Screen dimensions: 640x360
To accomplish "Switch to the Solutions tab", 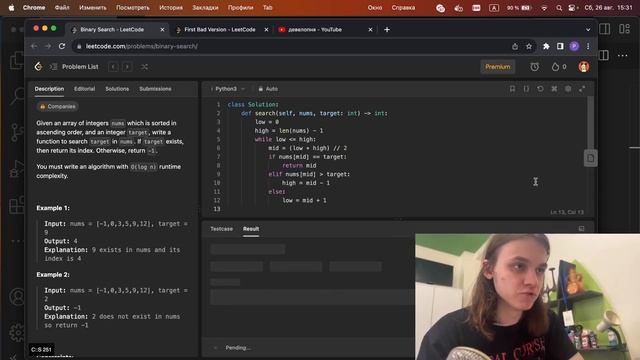I will pyautogui.click(x=117, y=89).
